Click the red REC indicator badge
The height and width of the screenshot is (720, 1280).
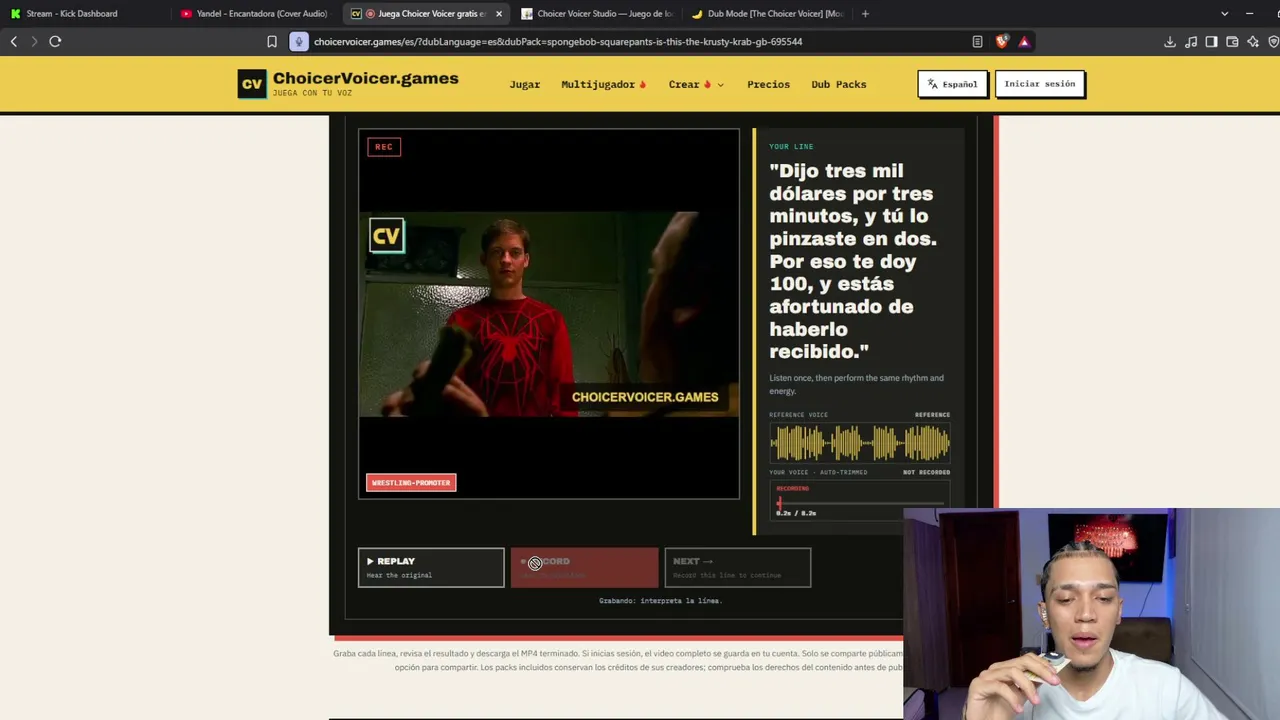click(x=384, y=147)
